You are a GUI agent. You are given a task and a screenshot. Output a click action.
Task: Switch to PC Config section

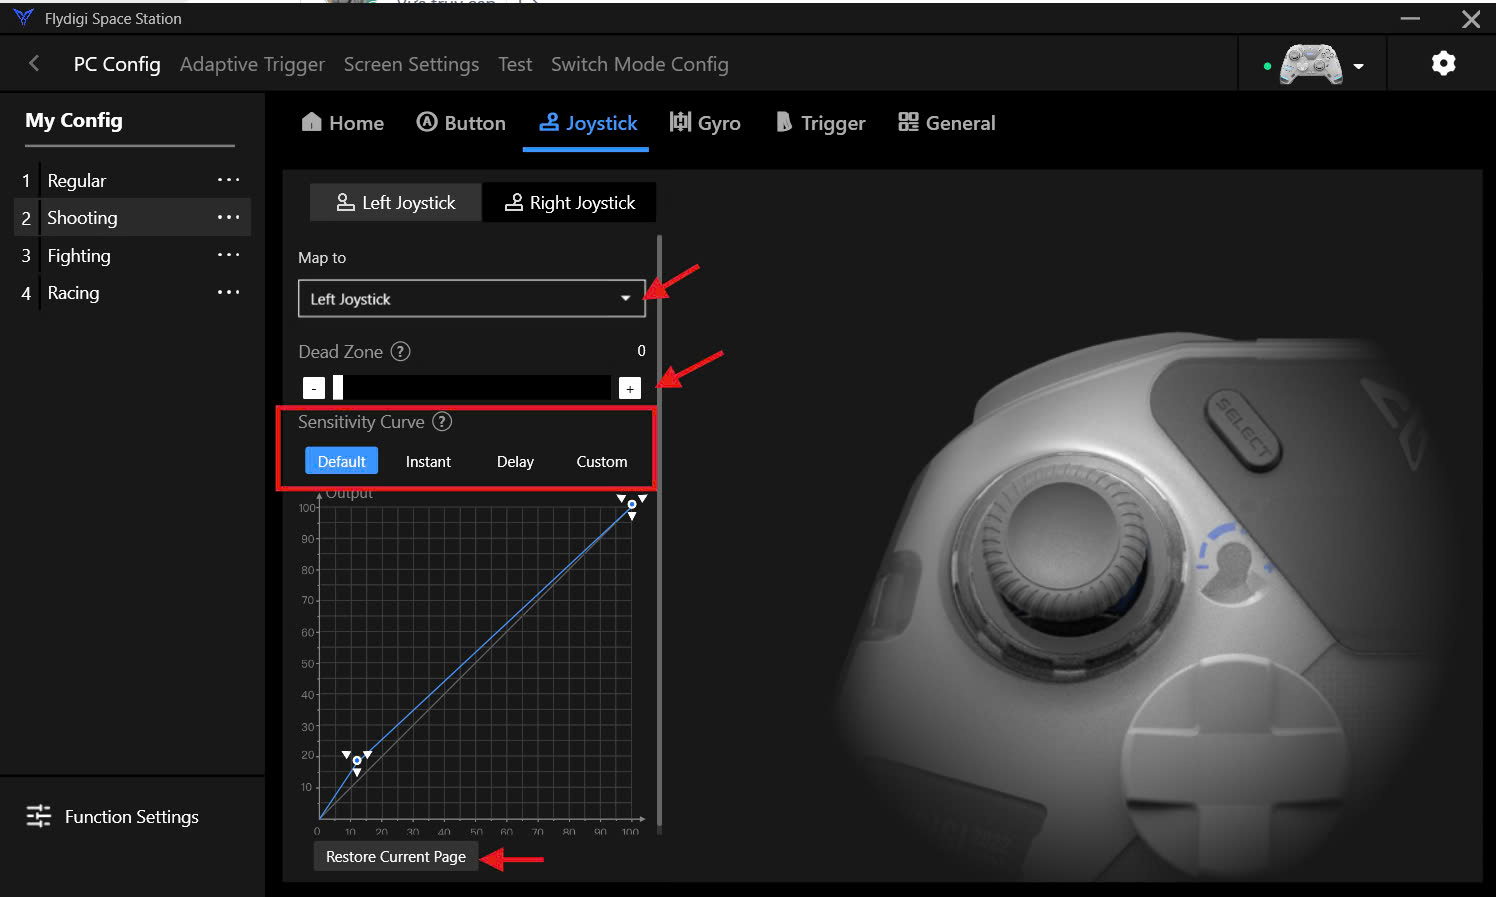click(x=117, y=64)
